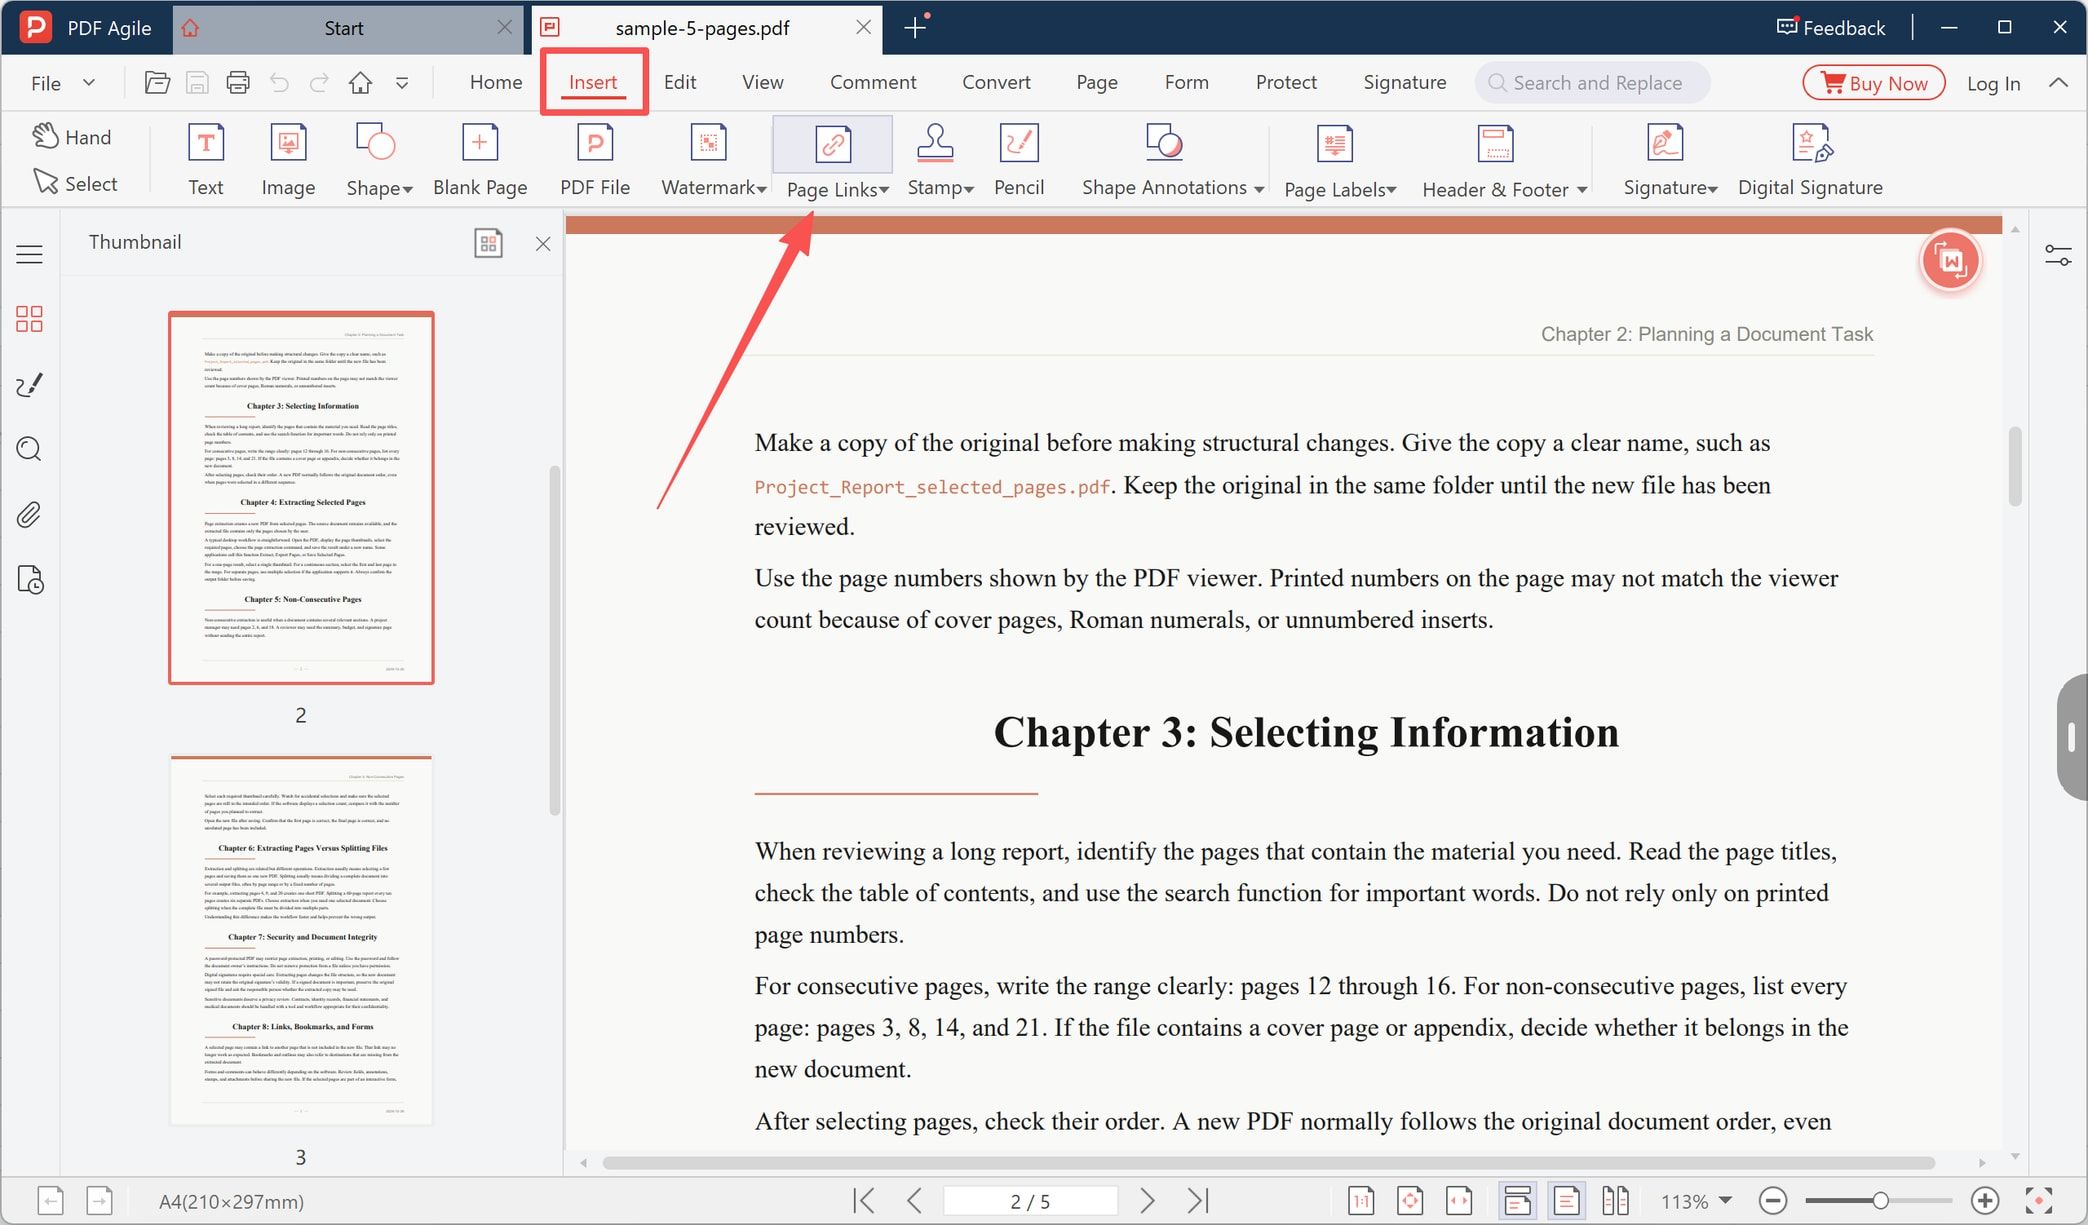Open the Digital Signature tool
Screen dimensions: 2088x1225
tap(1810, 160)
